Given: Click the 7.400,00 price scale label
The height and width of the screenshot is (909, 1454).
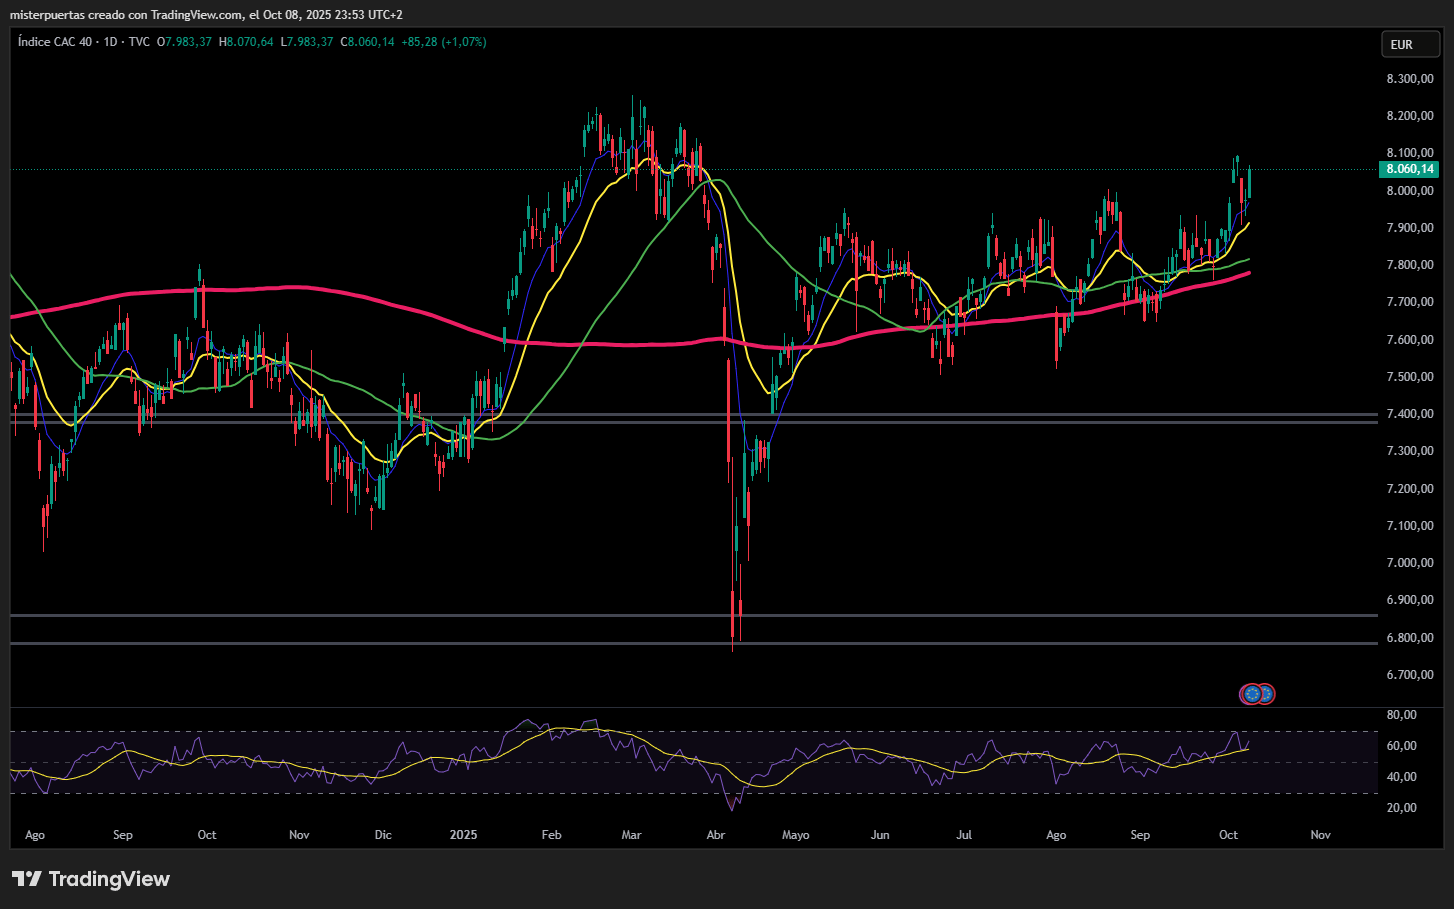Looking at the screenshot, I should pos(1409,414).
